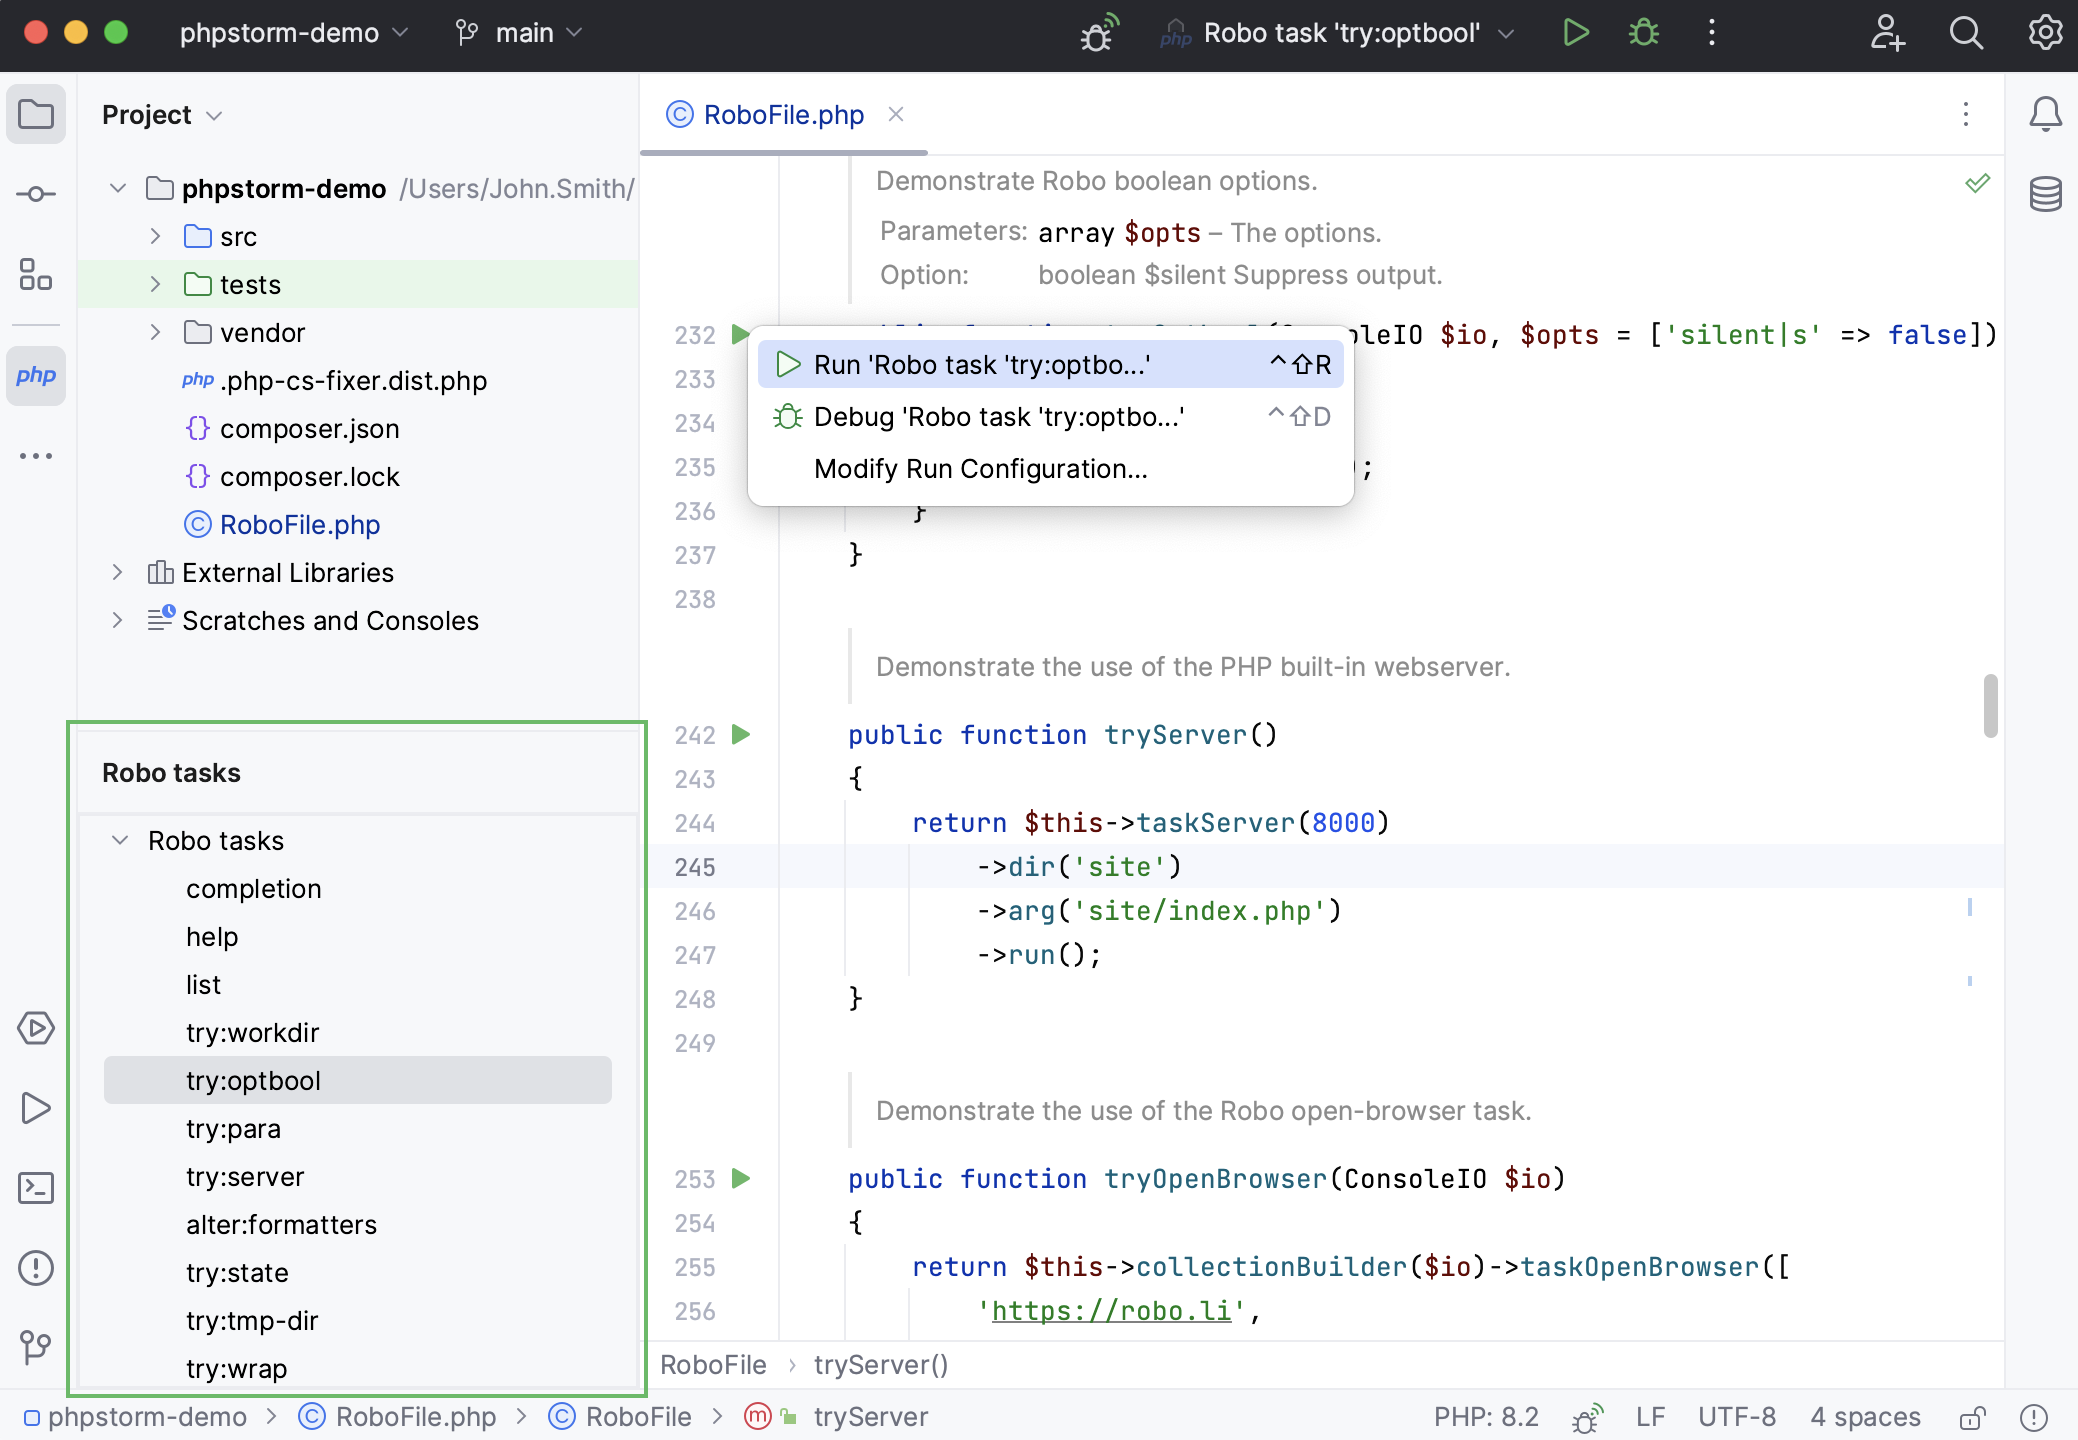
Task: Open the Services tool window icon
Action: [36, 1028]
